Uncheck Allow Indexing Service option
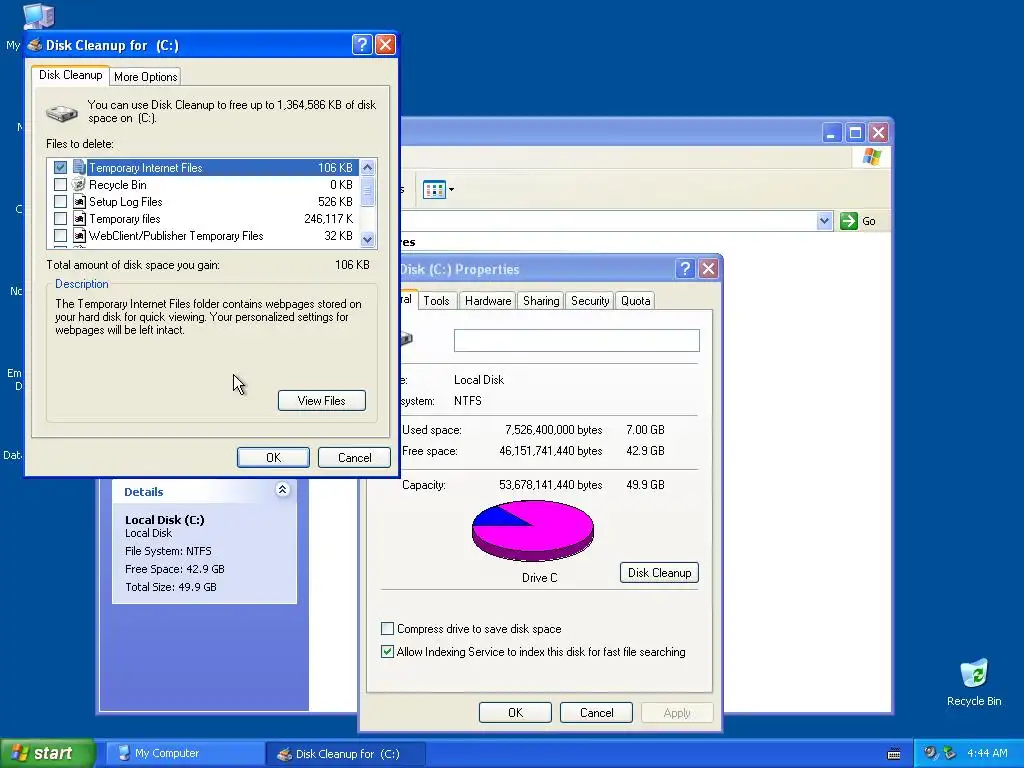 click(x=387, y=652)
